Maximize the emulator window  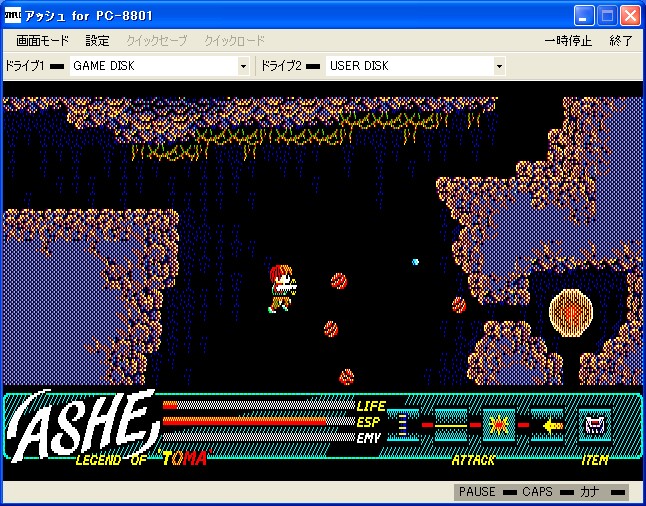pos(607,16)
